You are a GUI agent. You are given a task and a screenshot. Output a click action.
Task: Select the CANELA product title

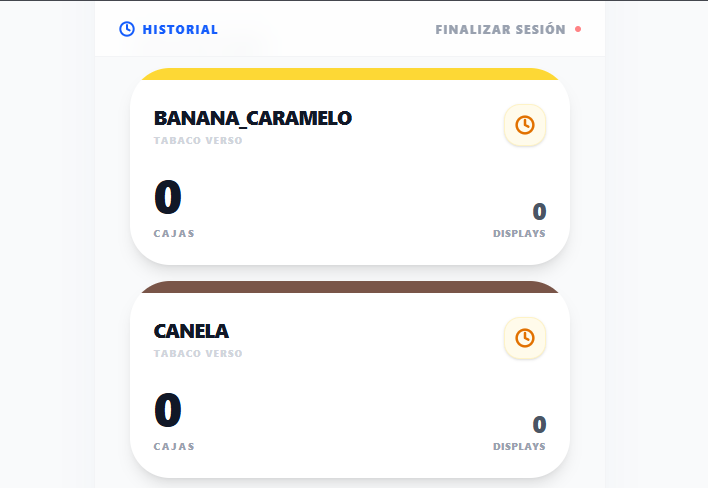point(191,331)
